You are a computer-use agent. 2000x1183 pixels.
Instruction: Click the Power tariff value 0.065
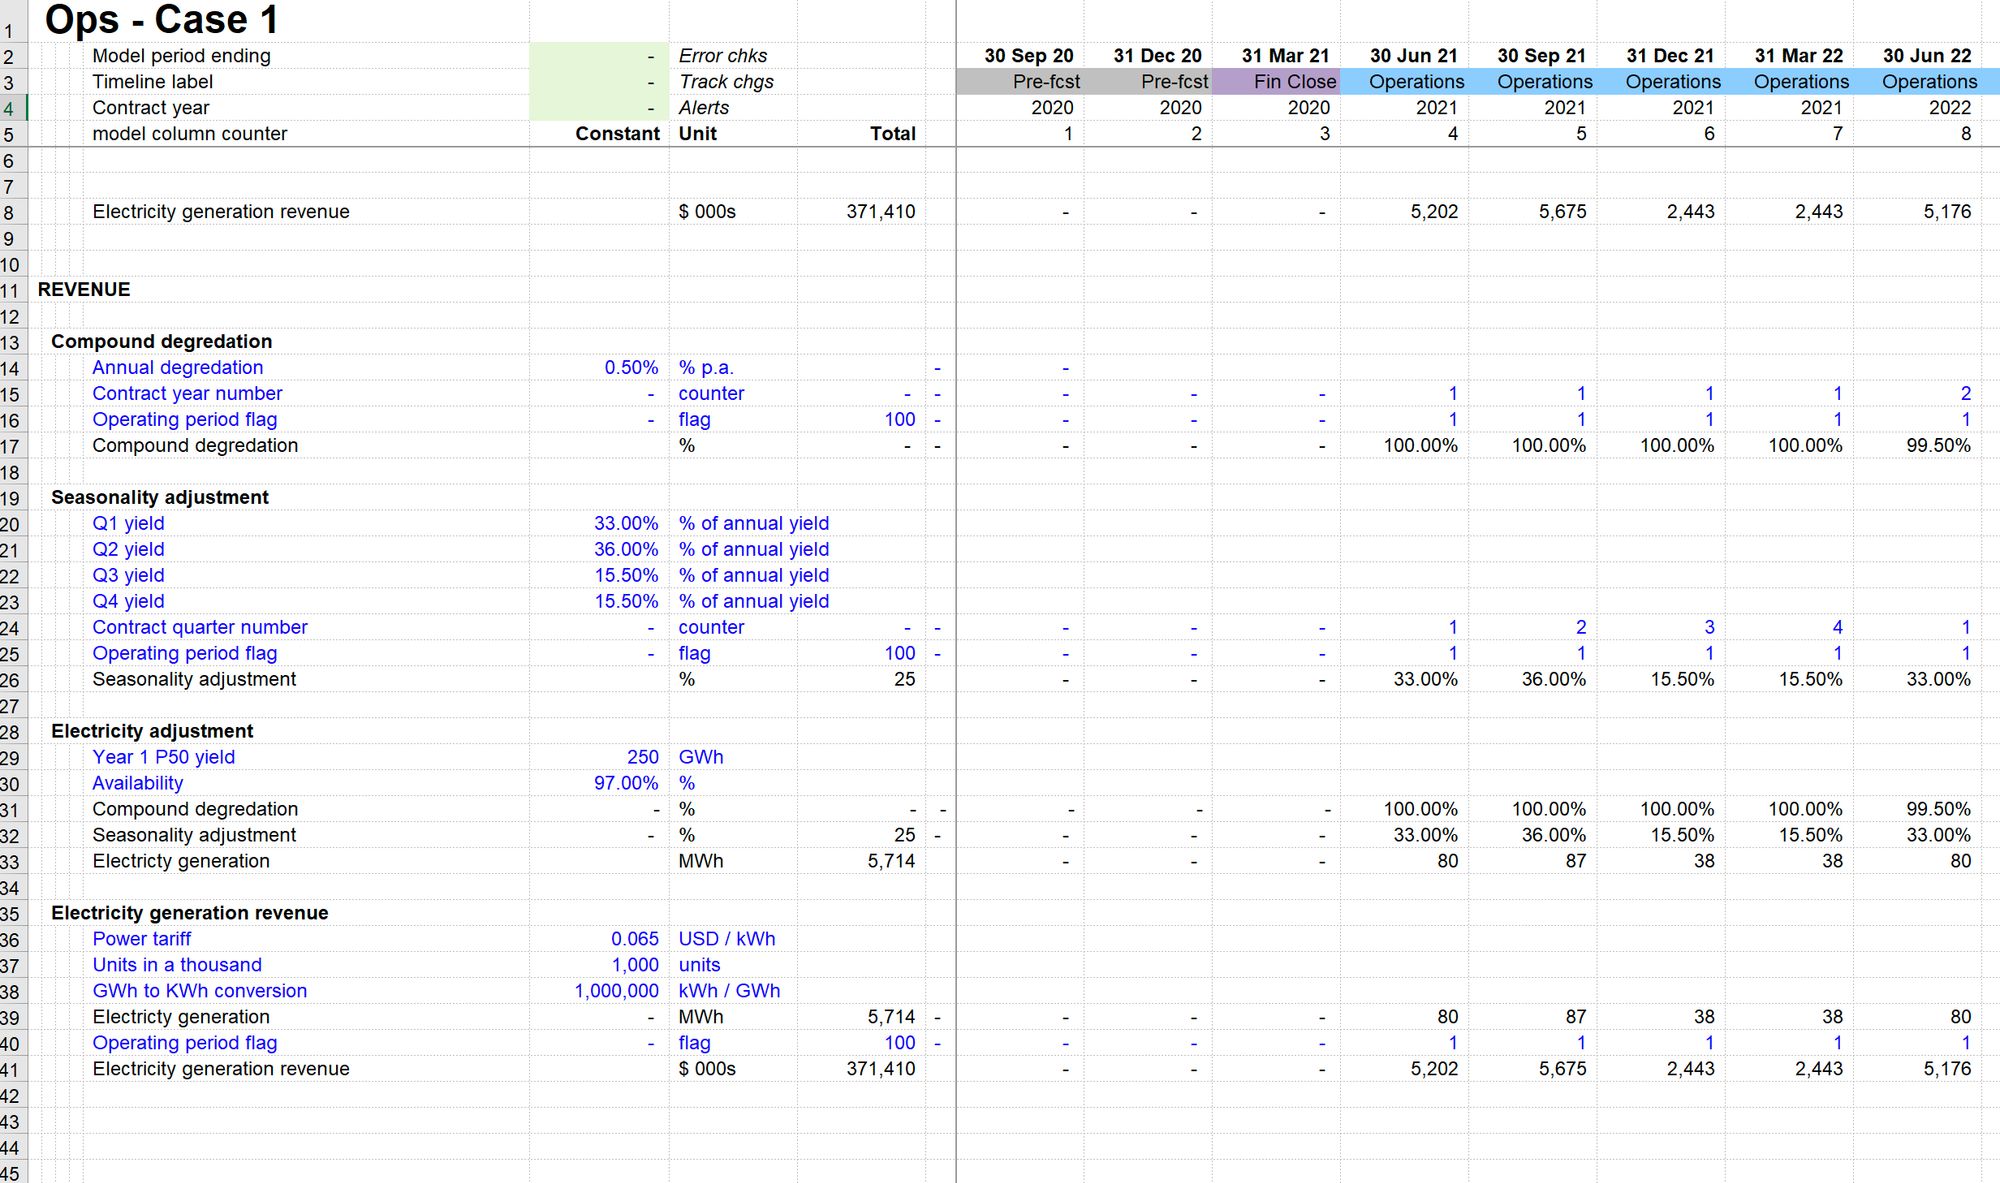(x=634, y=939)
